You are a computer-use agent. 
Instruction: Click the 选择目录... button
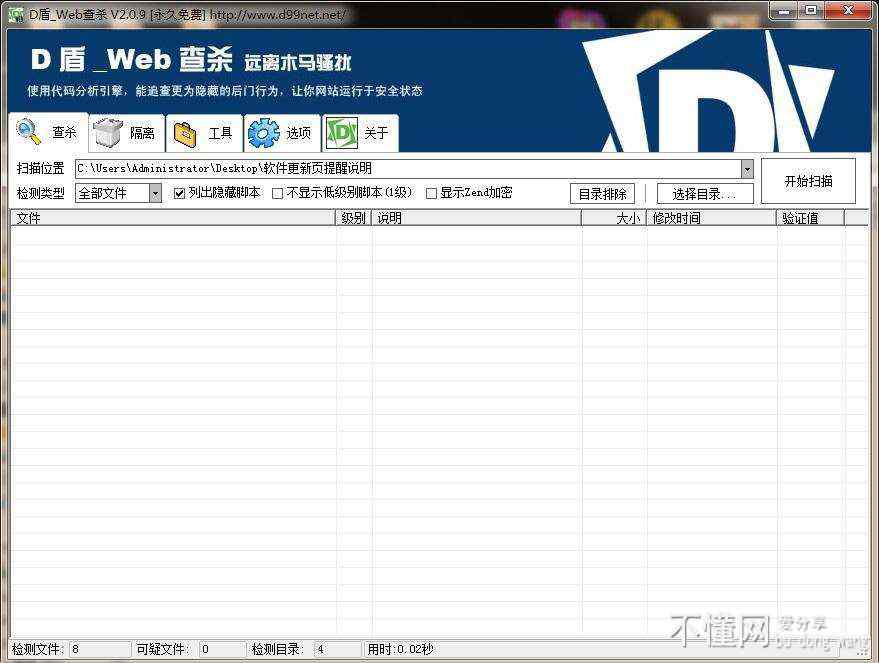(705, 194)
